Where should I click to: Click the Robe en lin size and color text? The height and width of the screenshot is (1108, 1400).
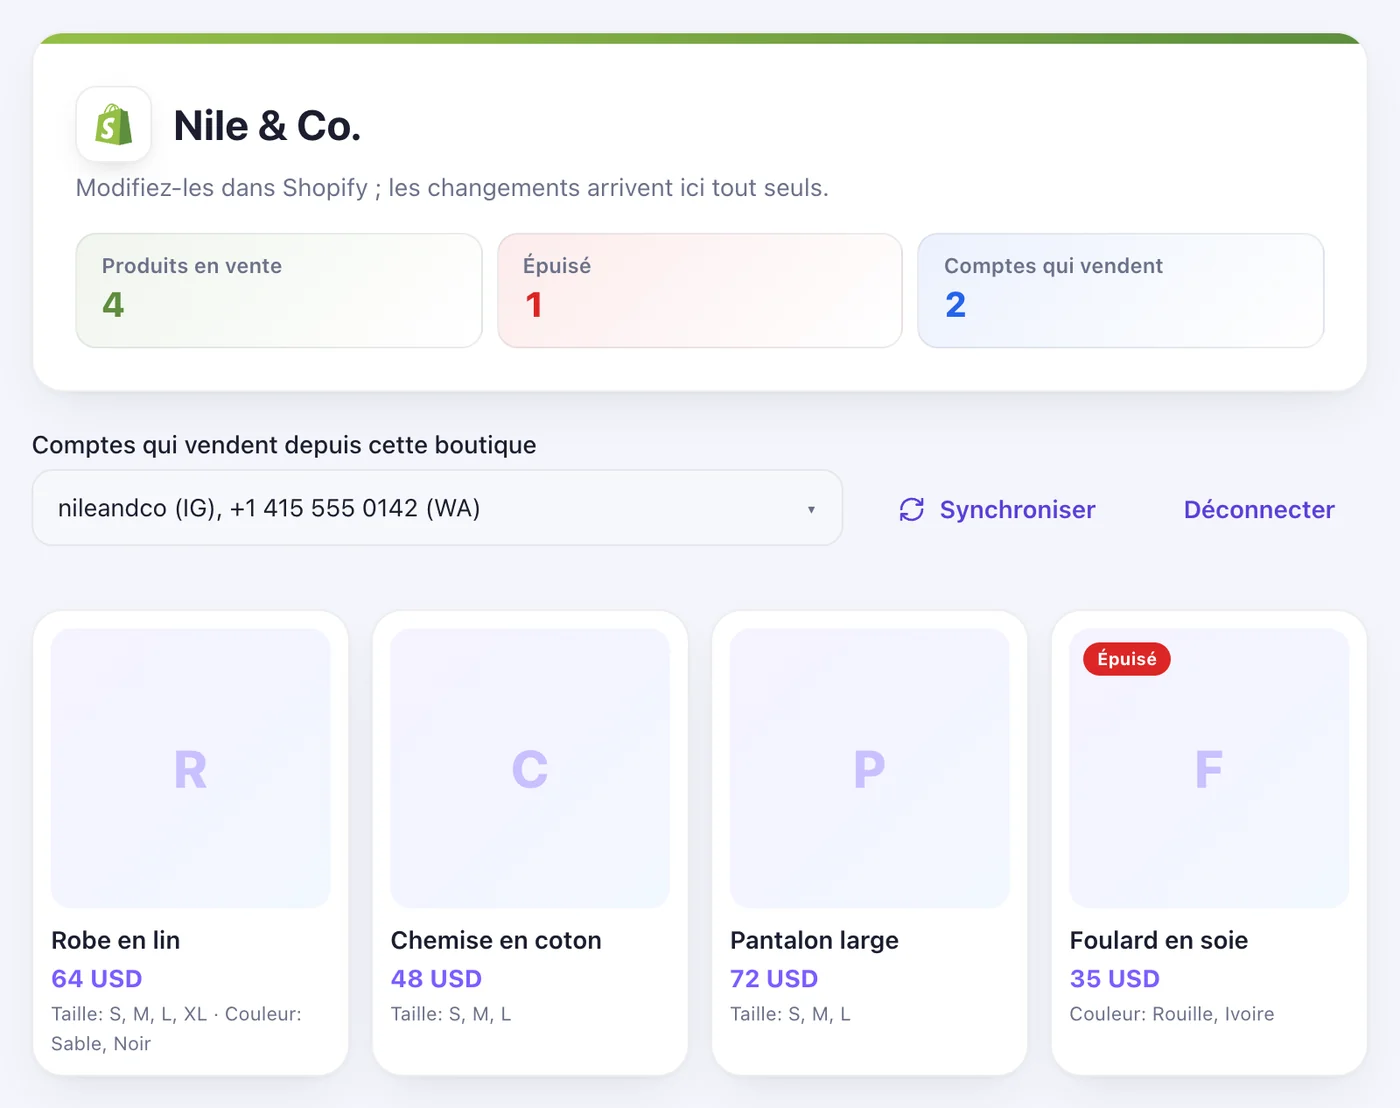point(176,1029)
